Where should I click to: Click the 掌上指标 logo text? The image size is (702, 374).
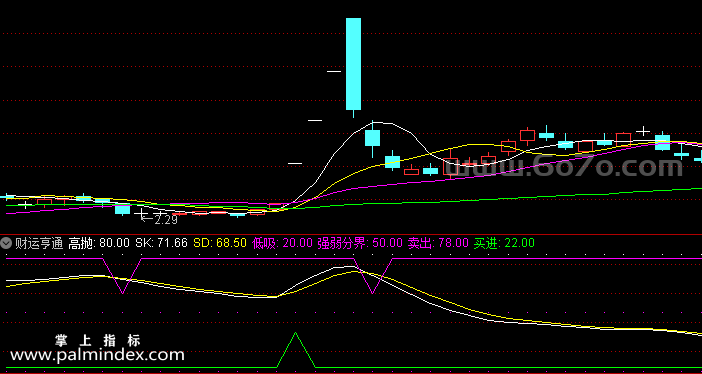pos(98,340)
